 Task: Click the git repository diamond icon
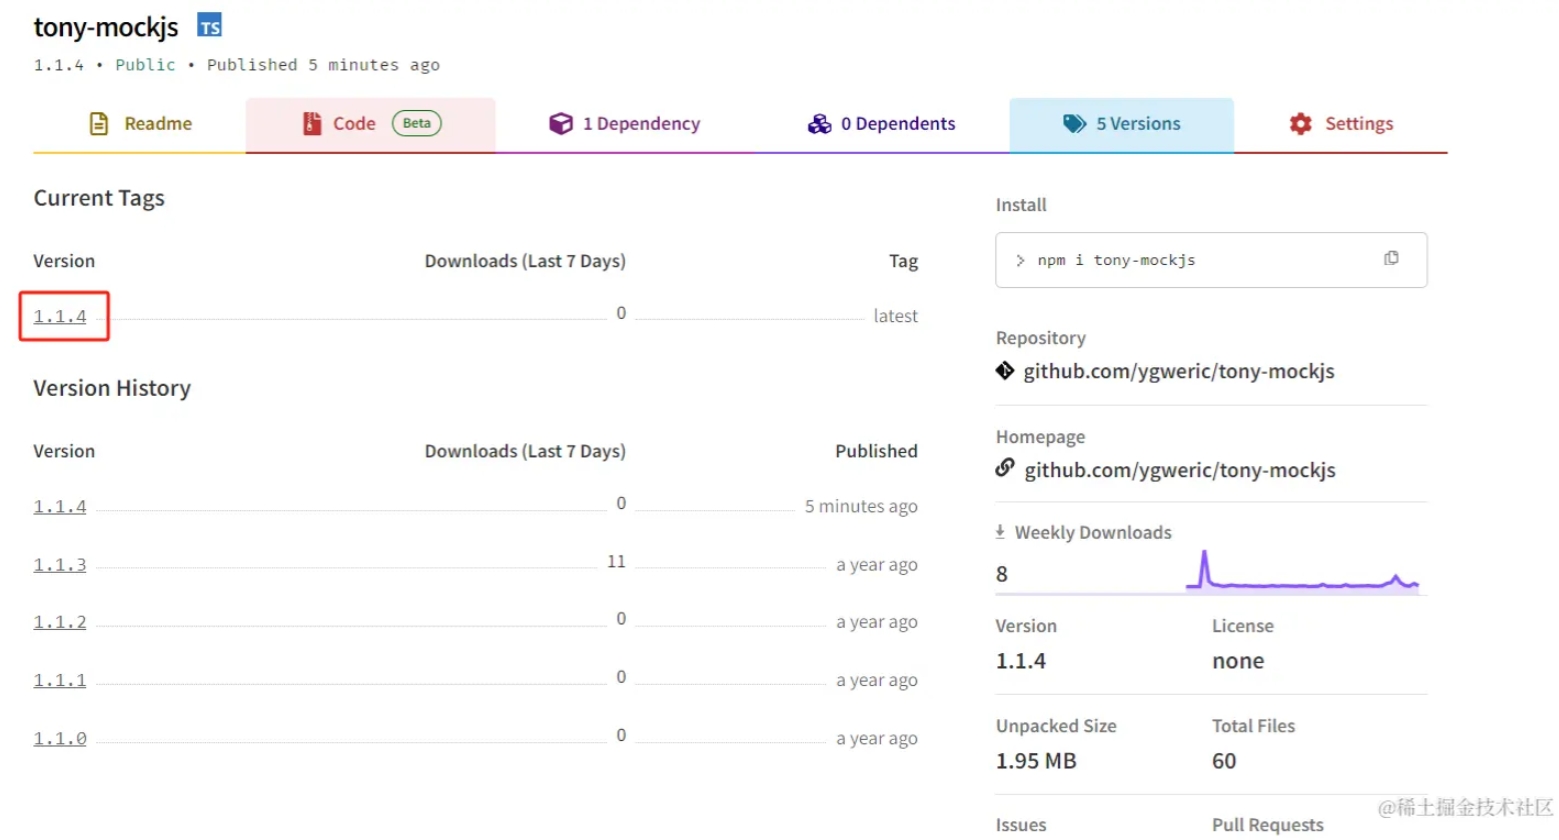click(x=1005, y=371)
